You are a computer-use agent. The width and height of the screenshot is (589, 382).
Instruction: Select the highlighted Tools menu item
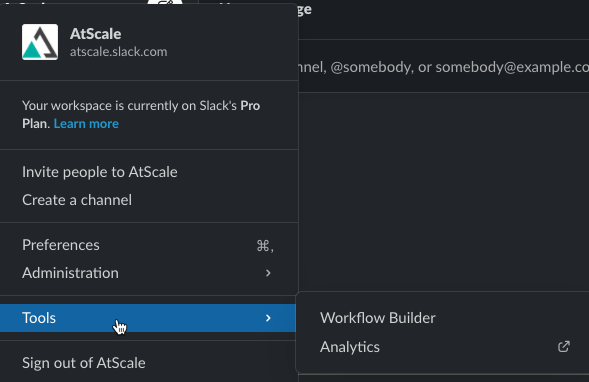coord(148,318)
